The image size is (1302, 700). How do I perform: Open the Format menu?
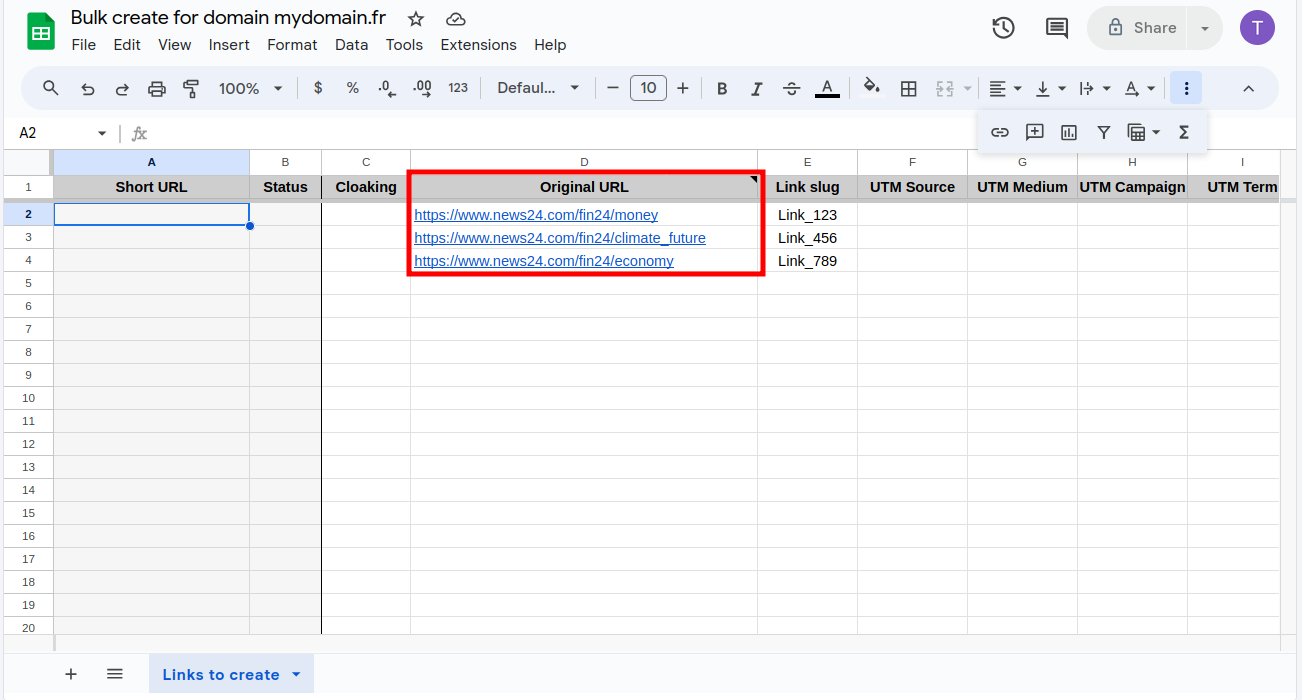(292, 45)
